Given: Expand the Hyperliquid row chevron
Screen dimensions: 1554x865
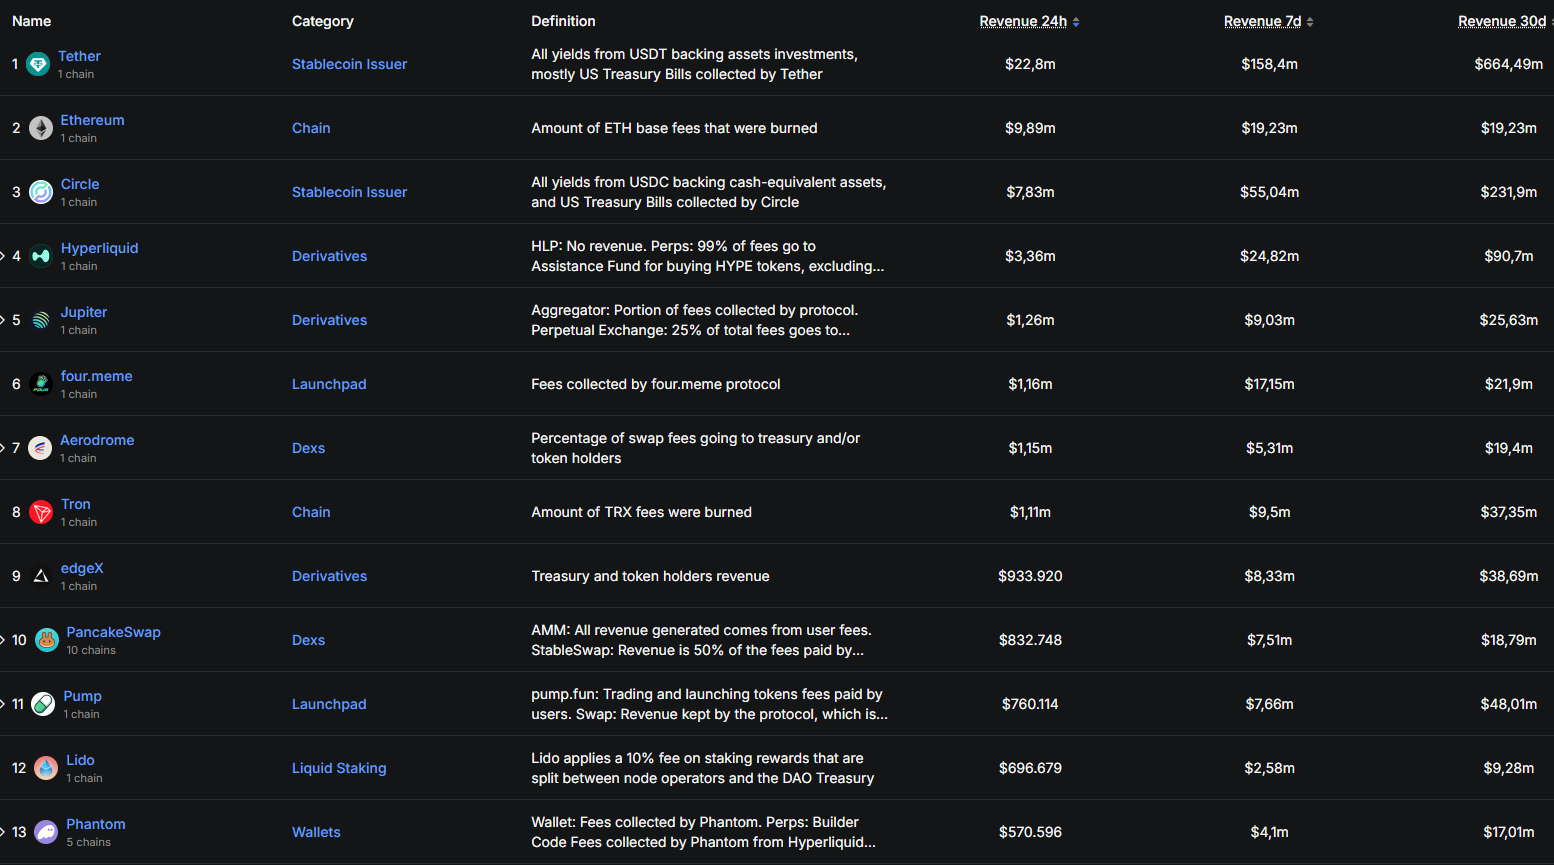Looking at the screenshot, I should tap(3, 256).
